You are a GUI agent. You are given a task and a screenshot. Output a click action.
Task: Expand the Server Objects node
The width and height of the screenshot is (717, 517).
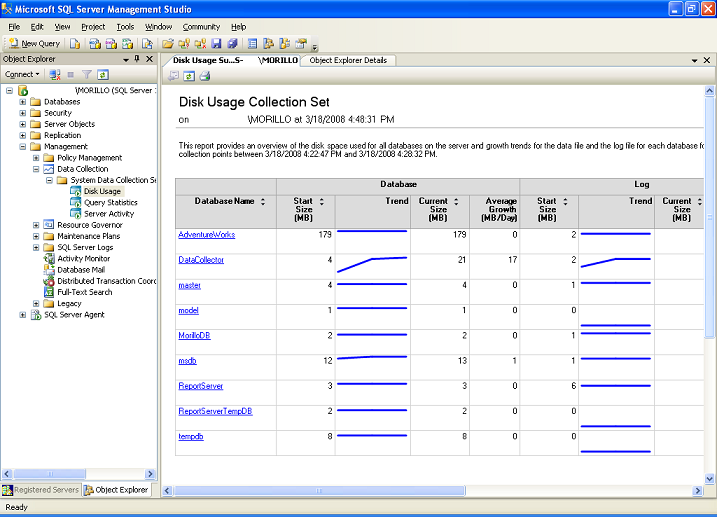pyautogui.click(x=22, y=124)
